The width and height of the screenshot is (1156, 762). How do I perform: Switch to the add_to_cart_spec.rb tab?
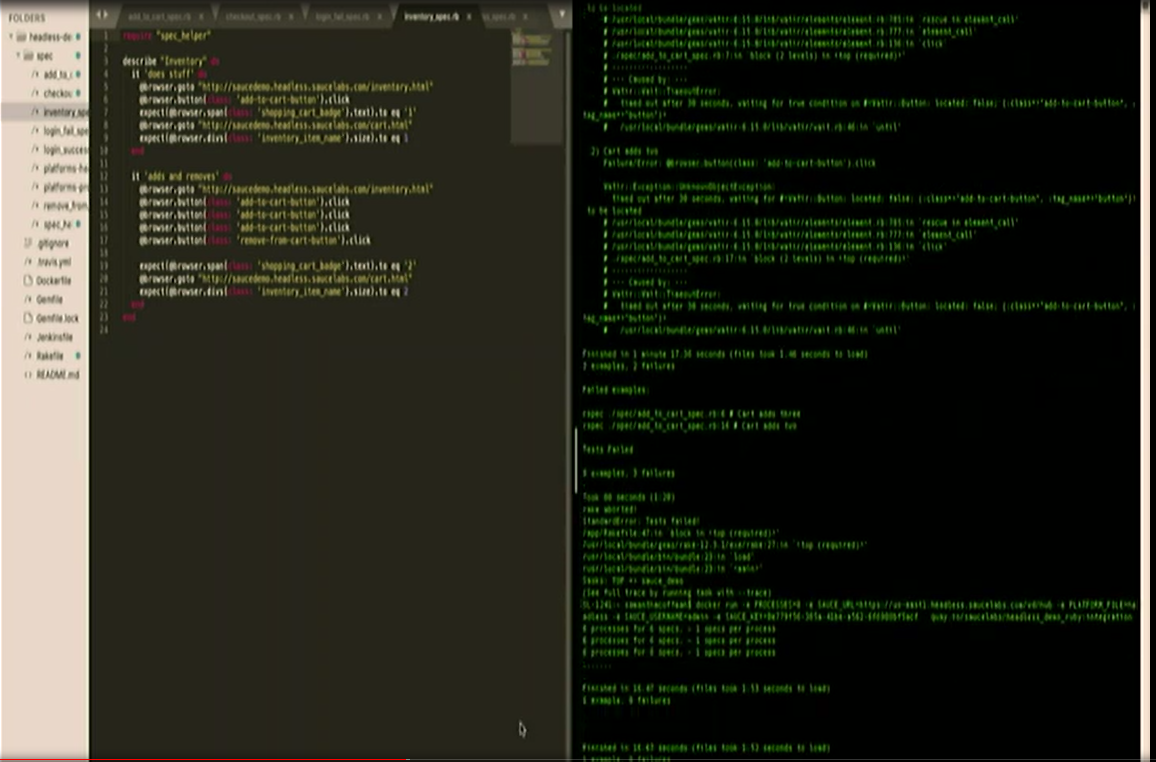pos(159,16)
